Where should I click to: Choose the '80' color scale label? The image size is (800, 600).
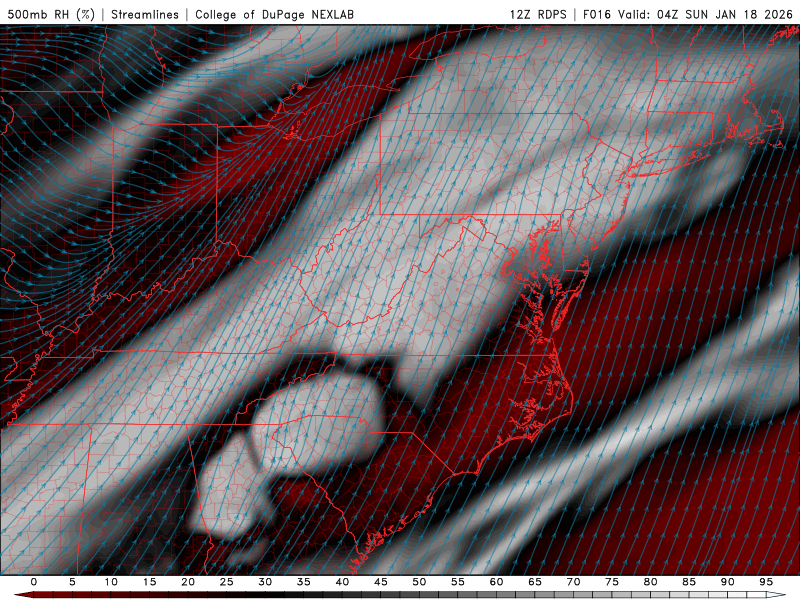click(x=650, y=582)
